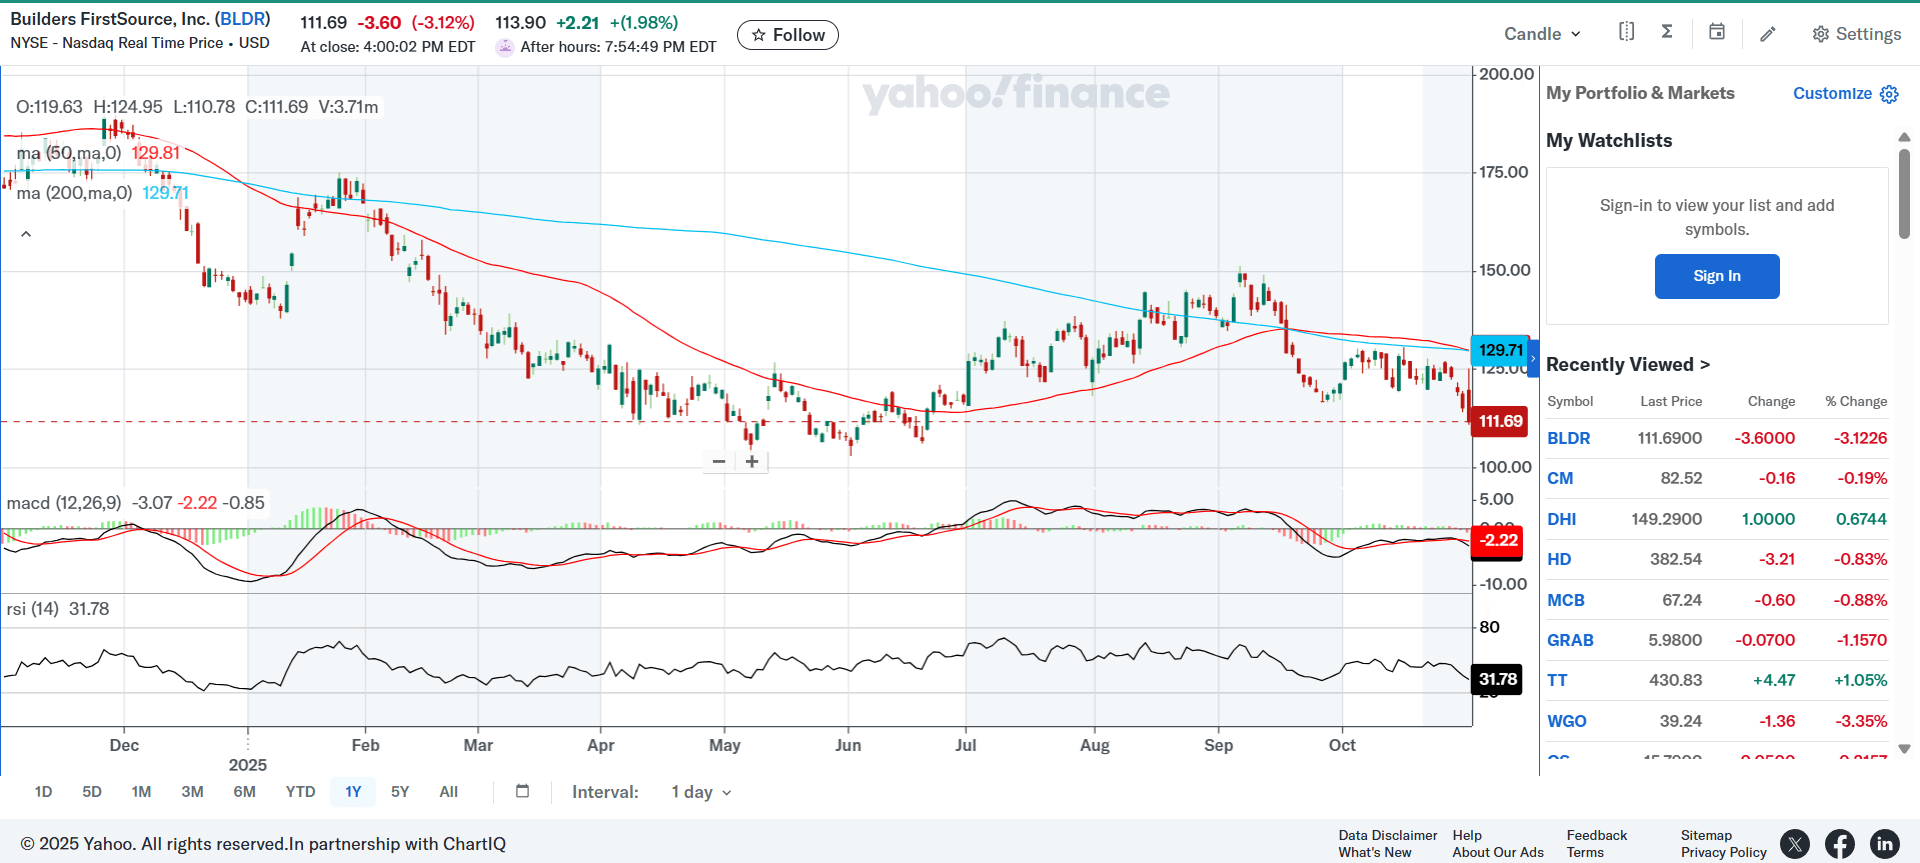Click the custom date range calendar icon
The height and width of the screenshot is (863, 1920).
(x=522, y=791)
